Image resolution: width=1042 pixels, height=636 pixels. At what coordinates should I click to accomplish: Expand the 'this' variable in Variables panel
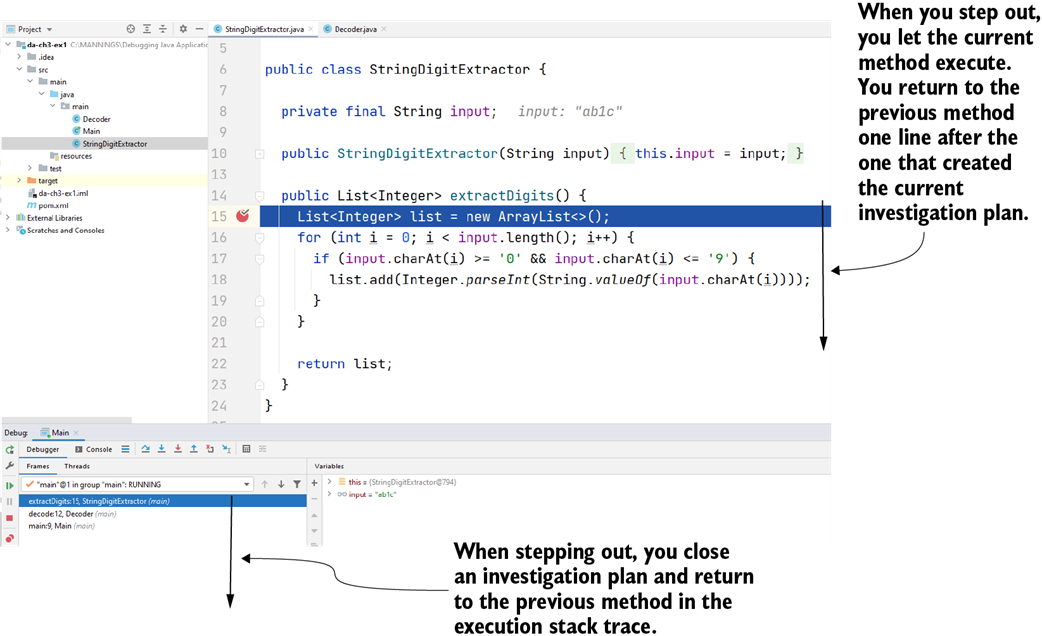[x=331, y=481]
